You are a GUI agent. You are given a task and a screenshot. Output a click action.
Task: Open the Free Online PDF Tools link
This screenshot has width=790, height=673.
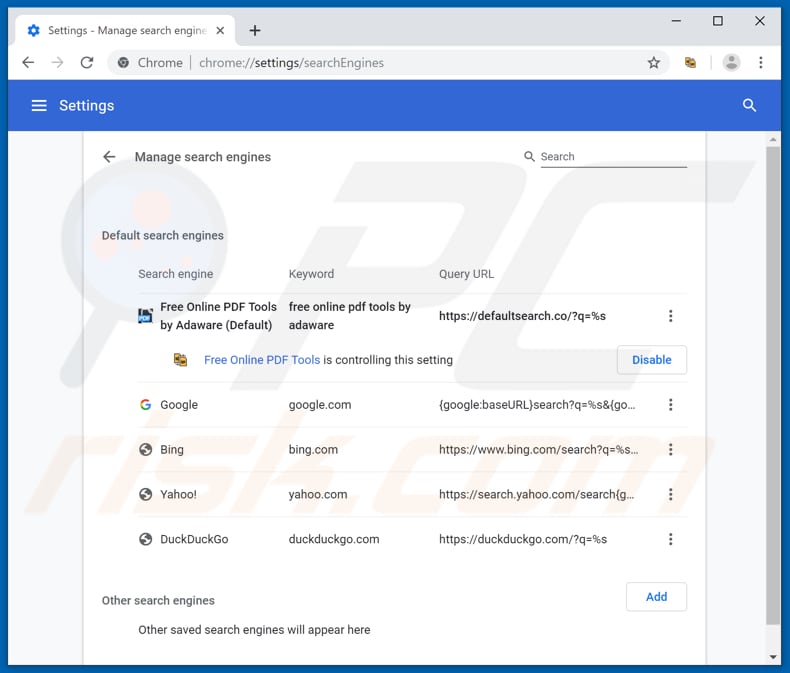pyautogui.click(x=262, y=360)
